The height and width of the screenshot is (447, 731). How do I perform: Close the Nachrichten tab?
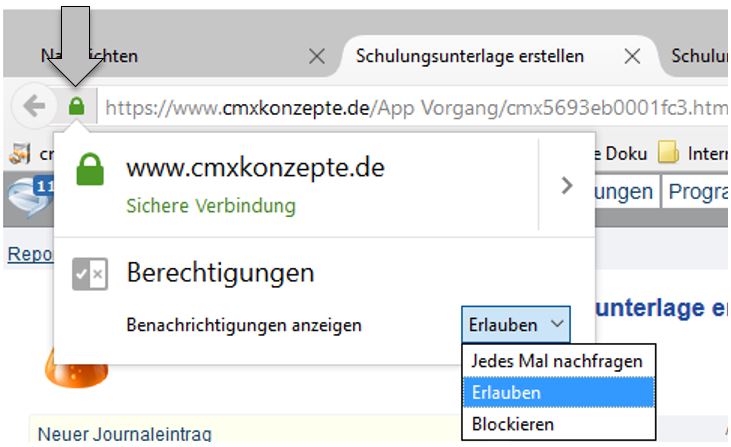(316, 57)
